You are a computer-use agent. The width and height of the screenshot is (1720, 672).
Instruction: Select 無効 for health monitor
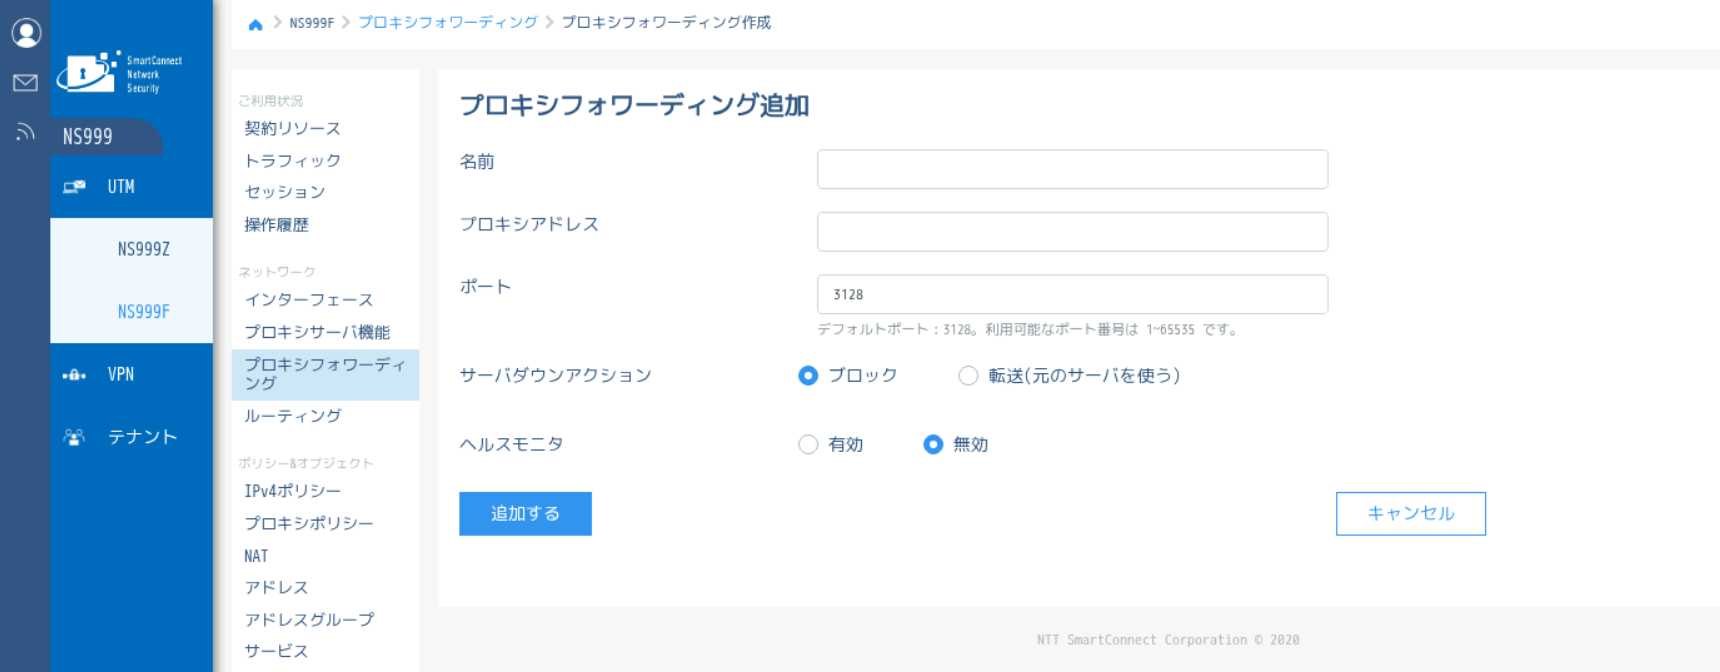tap(933, 445)
